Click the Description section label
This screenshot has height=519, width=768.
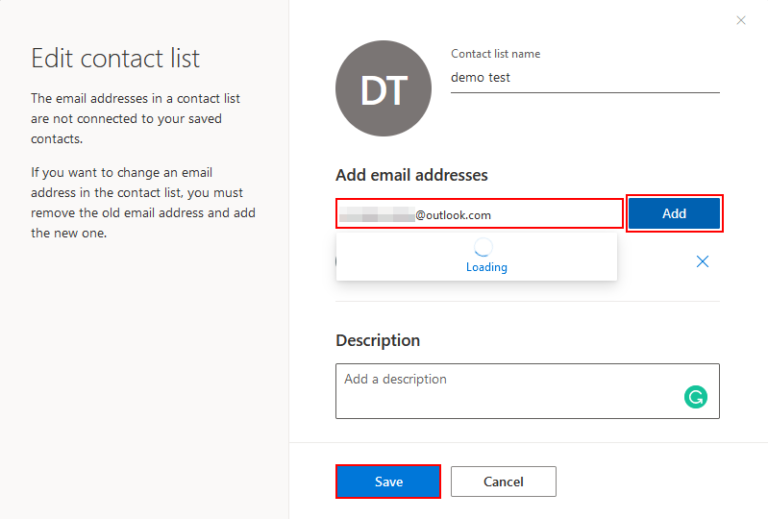pyautogui.click(x=378, y=340)
